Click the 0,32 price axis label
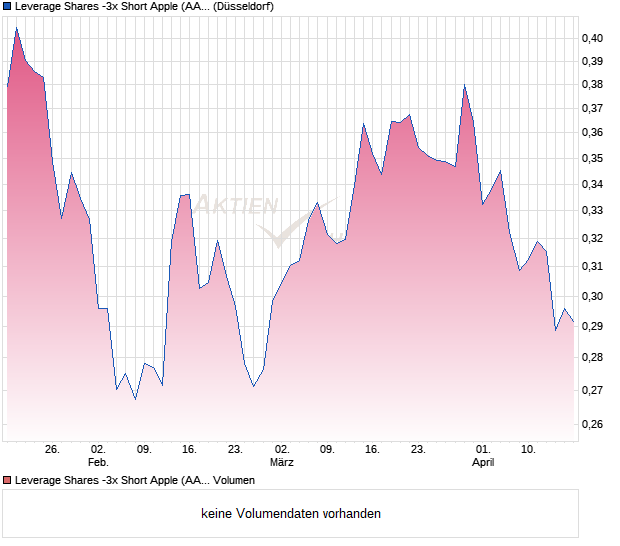 pyautogui.click(x=592, y=238)
